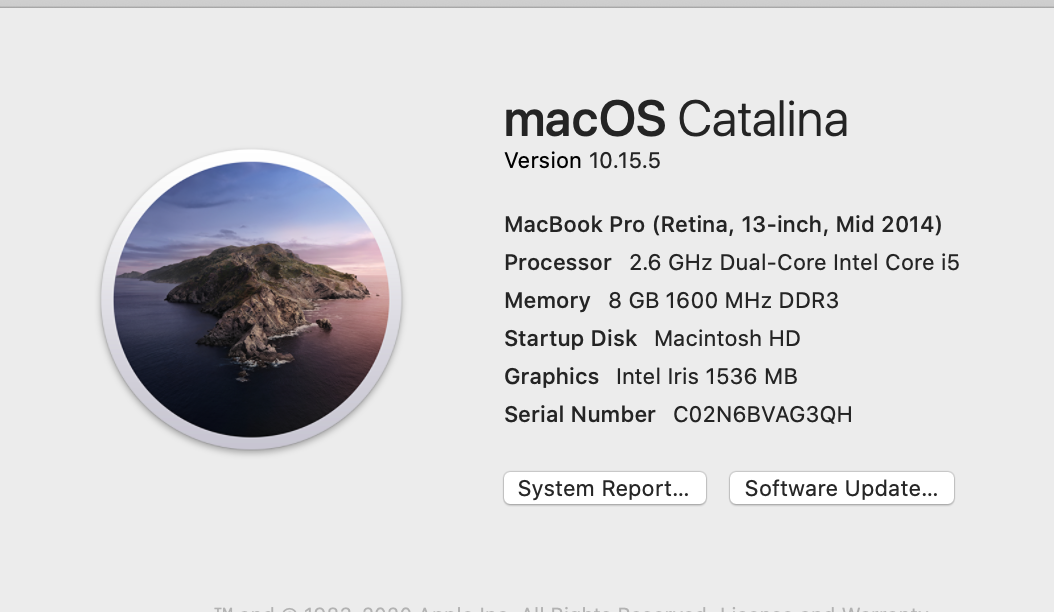
Task: Click the Catalina word in the title
Action: 762,119
